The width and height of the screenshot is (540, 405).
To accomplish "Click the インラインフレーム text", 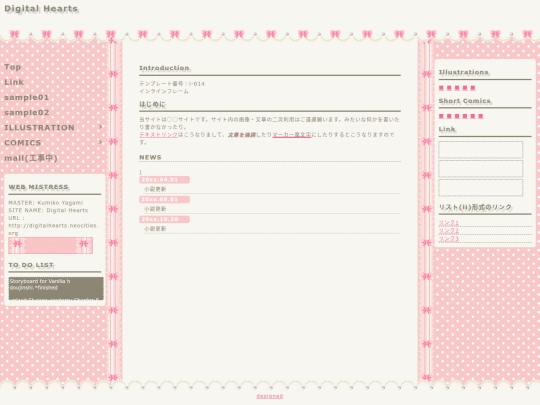I will (x=164, y=91).
